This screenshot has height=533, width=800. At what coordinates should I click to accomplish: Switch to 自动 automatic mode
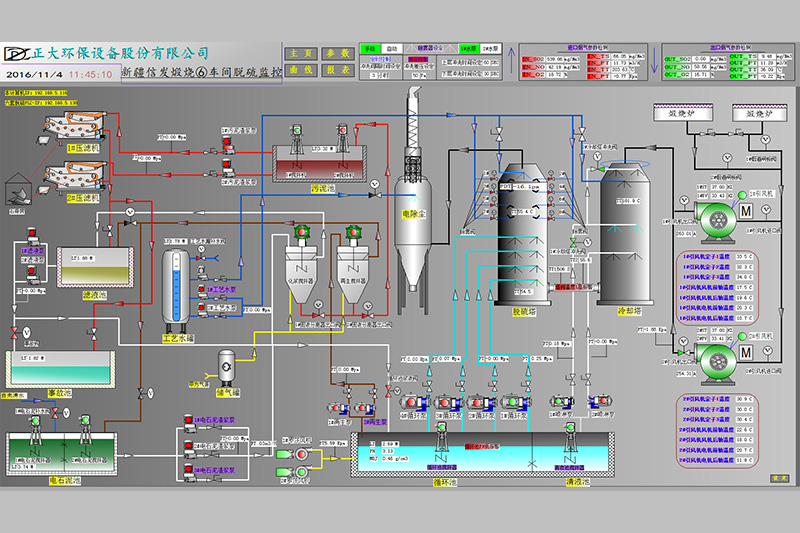[392, 47]
